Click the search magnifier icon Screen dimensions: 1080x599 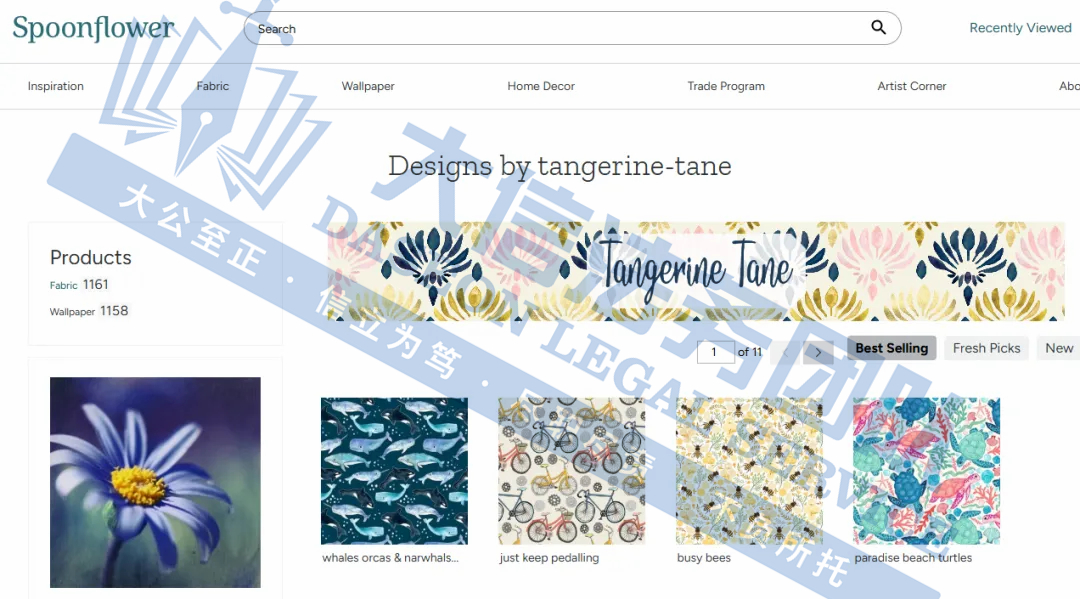(x=878, y=28)
